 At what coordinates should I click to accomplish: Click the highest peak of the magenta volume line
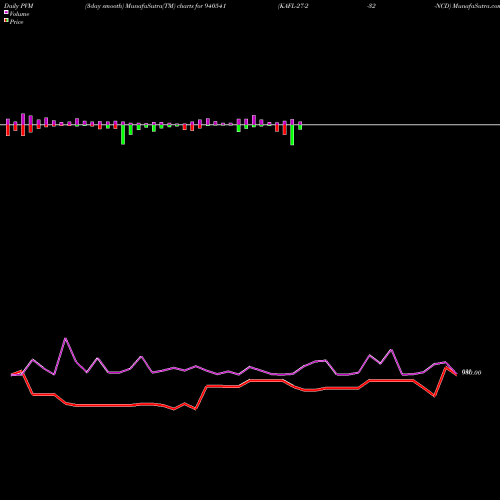[65, 338]
